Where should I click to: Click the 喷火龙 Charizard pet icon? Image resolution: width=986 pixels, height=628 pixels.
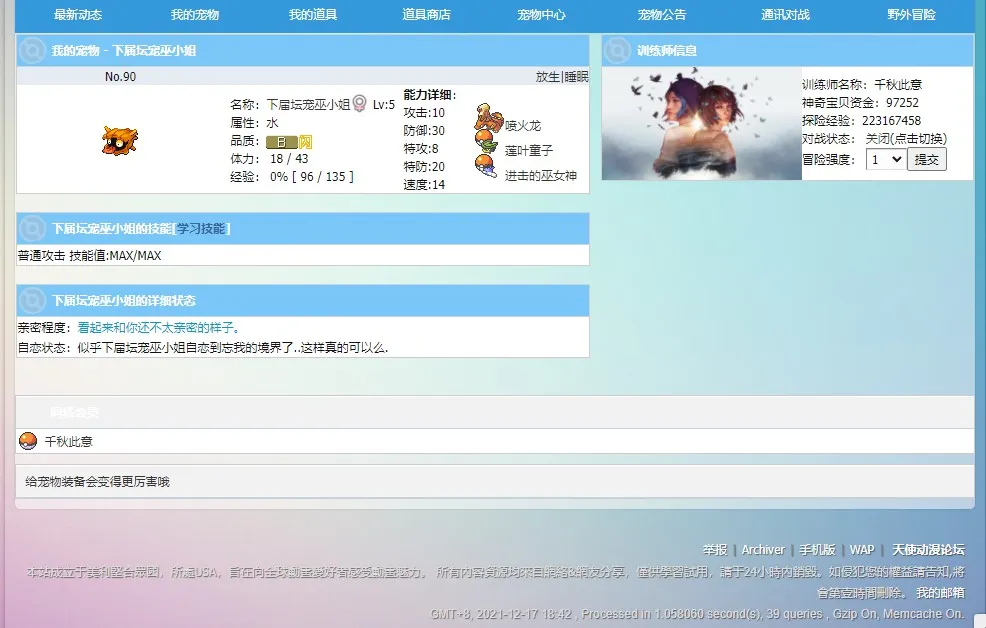[488, 117]
